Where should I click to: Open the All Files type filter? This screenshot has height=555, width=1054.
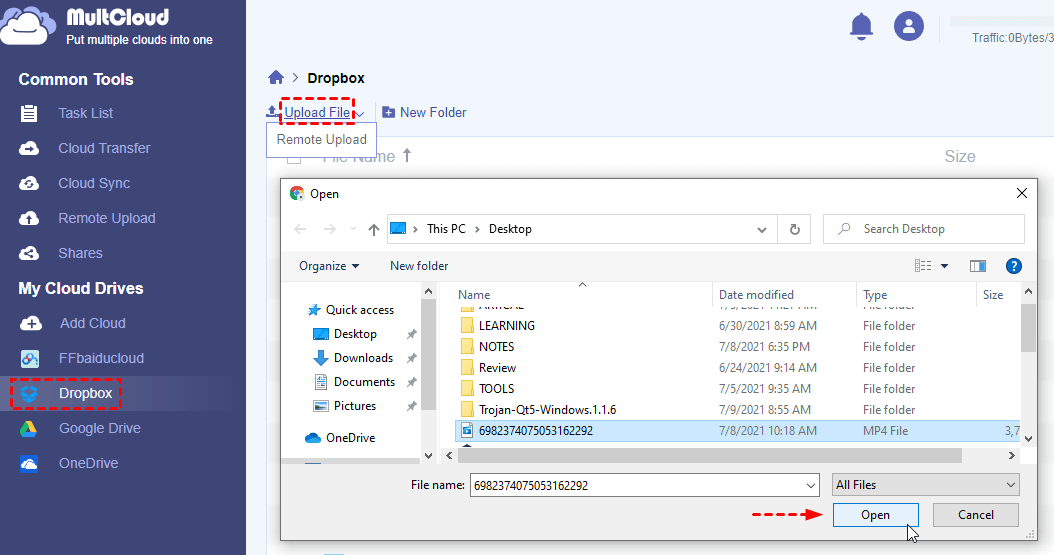click(926, 485)
